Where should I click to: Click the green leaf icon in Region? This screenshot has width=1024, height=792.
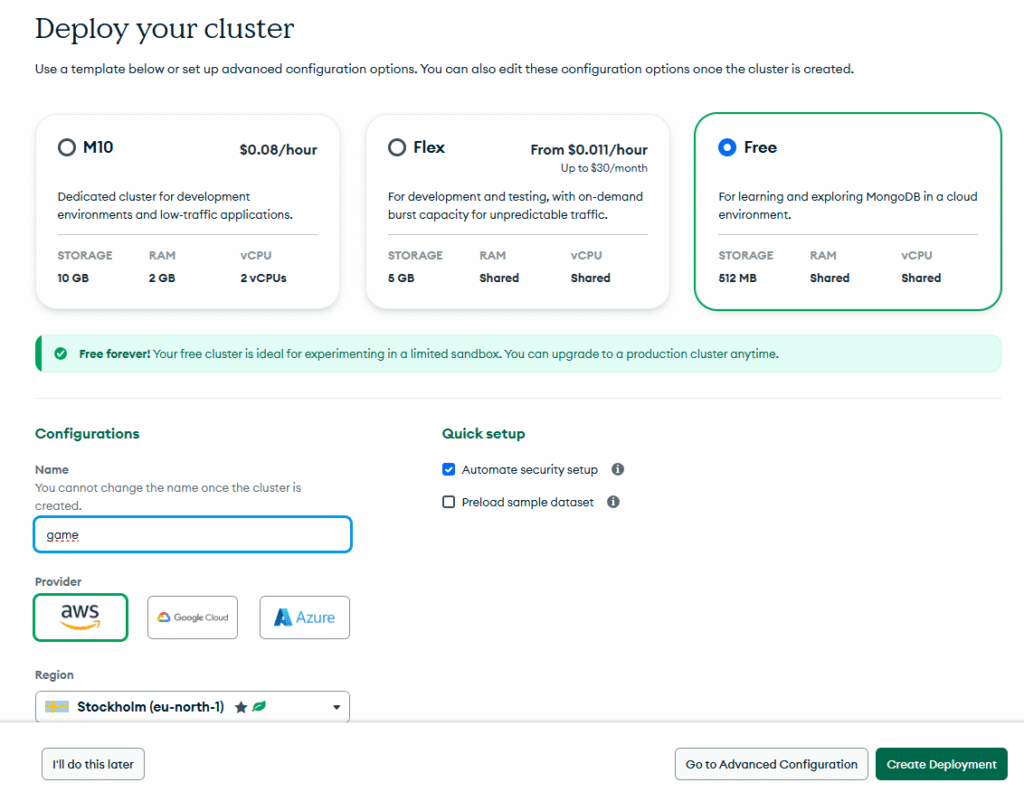pyautogui.click(x=258, y=707)
